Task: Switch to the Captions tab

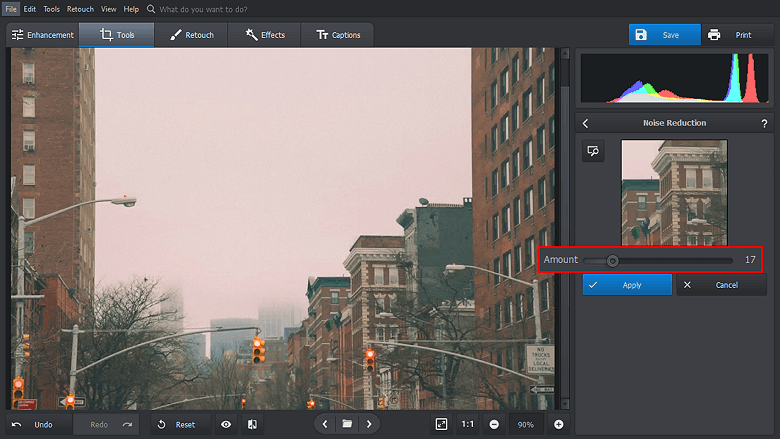Action: (x=338, y=35)
